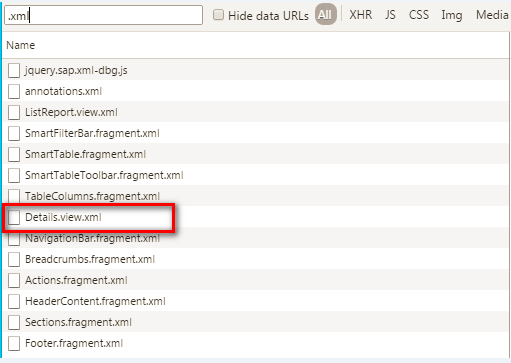The image size is (511, 363).
Task: Open the HeaderContent.fragment.xml request
Action: pyautogui.click(x=95, y=301)
